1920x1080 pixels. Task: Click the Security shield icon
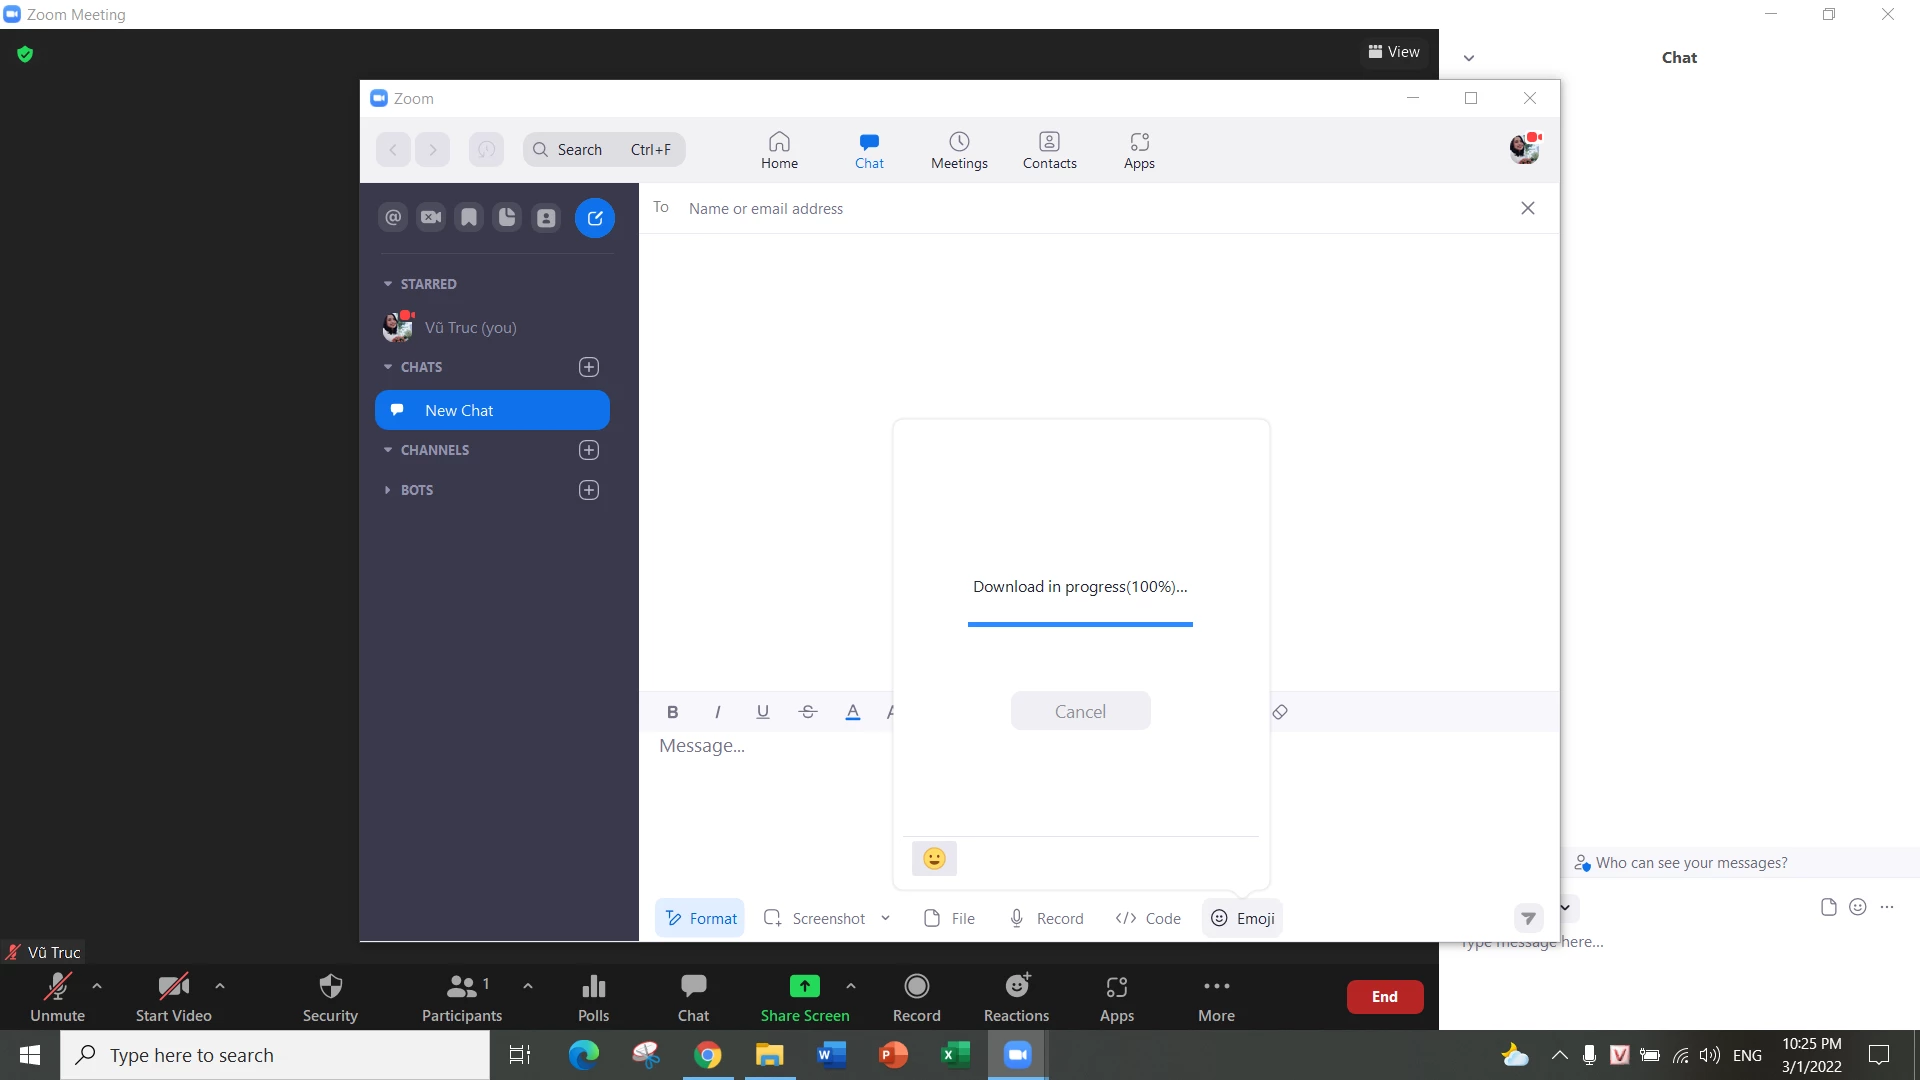click(x=330, y=997)
